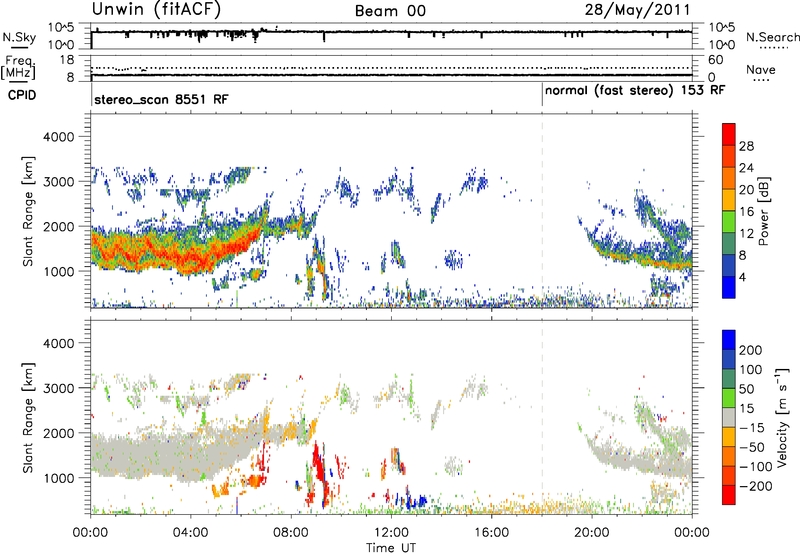Click the '3000' tick of the power panel
This screenshot has height=554, width=800.
(58, 182)
